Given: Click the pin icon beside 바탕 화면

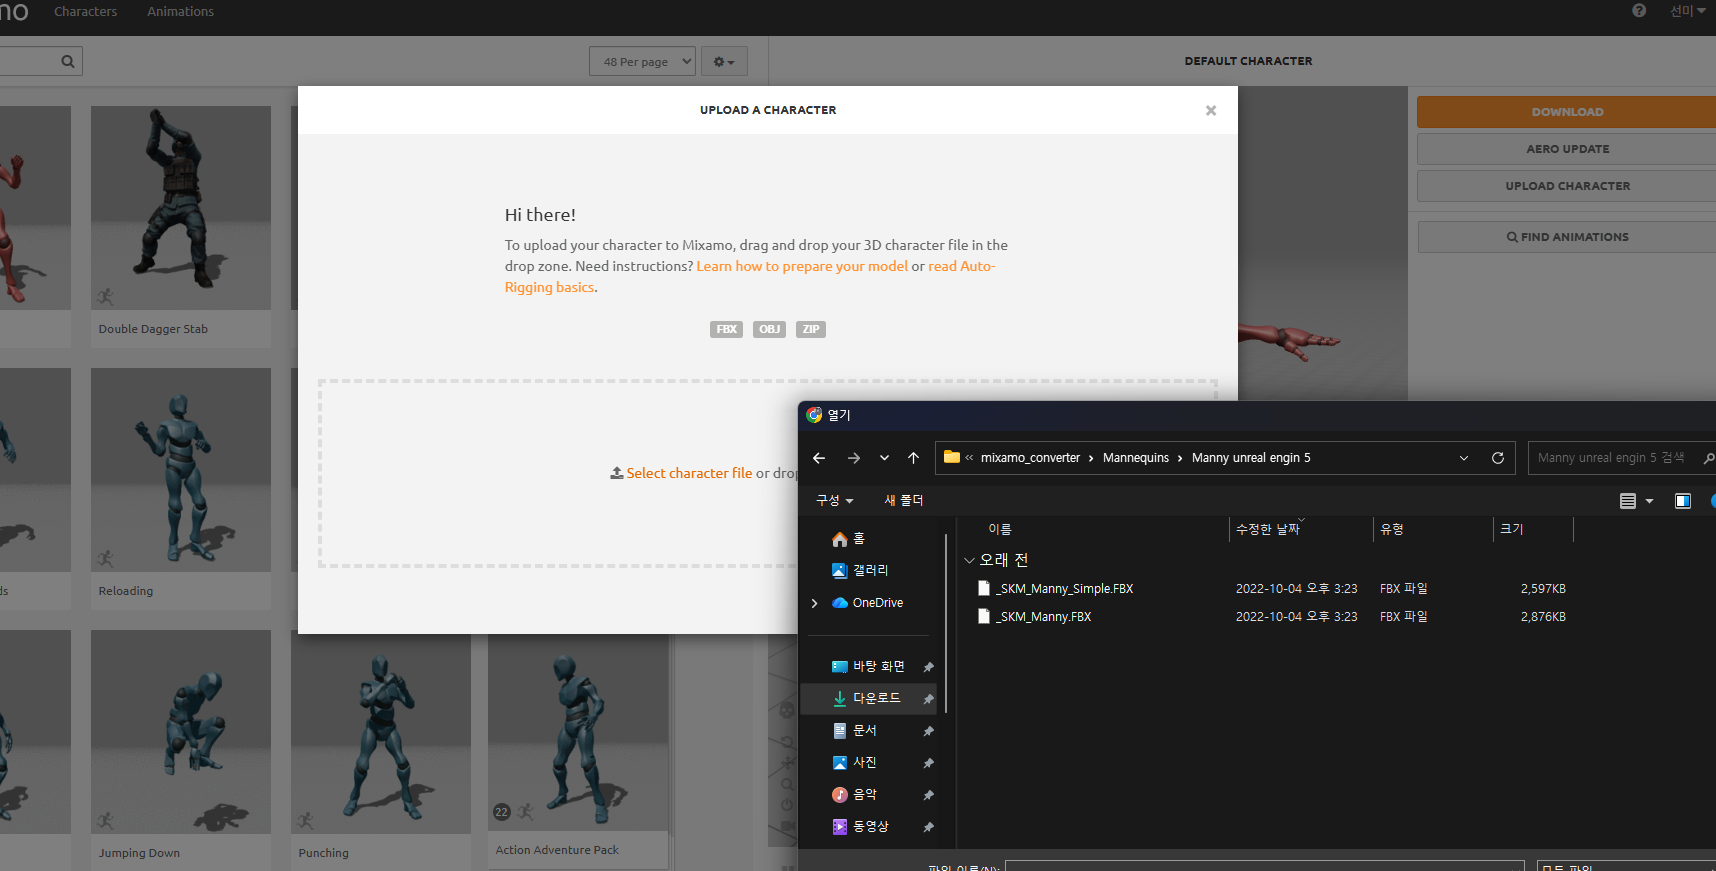Looking at the screenshot, I should point(928,667).
